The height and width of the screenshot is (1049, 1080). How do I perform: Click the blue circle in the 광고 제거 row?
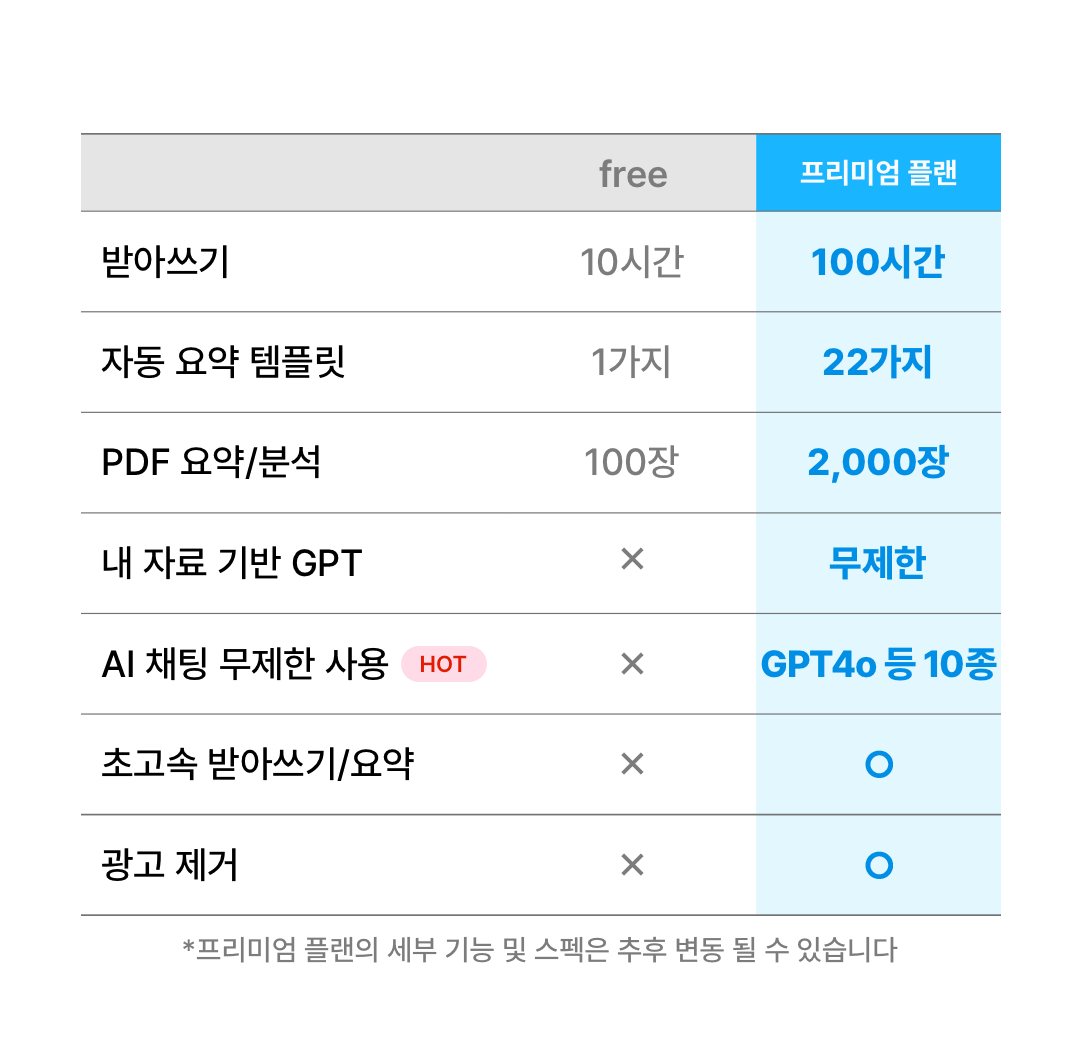pyautogui.click(x=879, y=865)
